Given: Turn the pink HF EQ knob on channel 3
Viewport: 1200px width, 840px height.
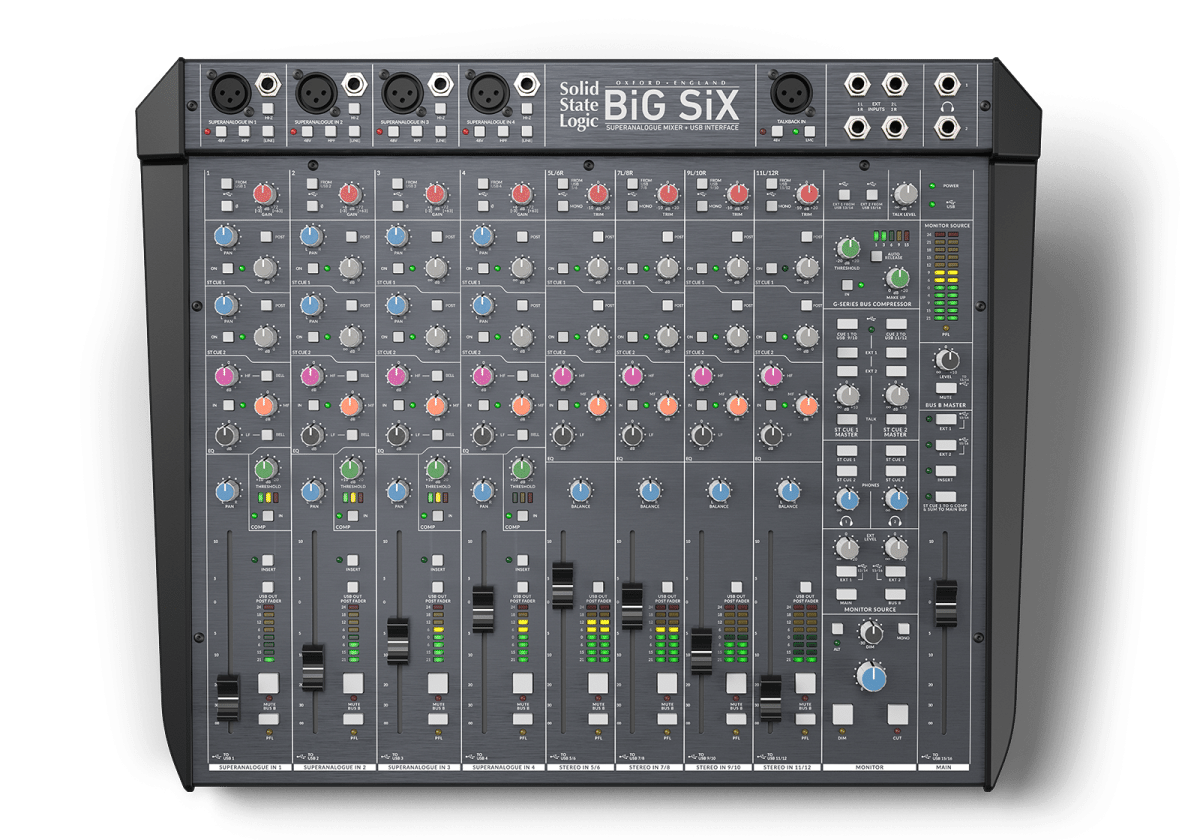Looking at the screenshot, I should click(396, 375).
